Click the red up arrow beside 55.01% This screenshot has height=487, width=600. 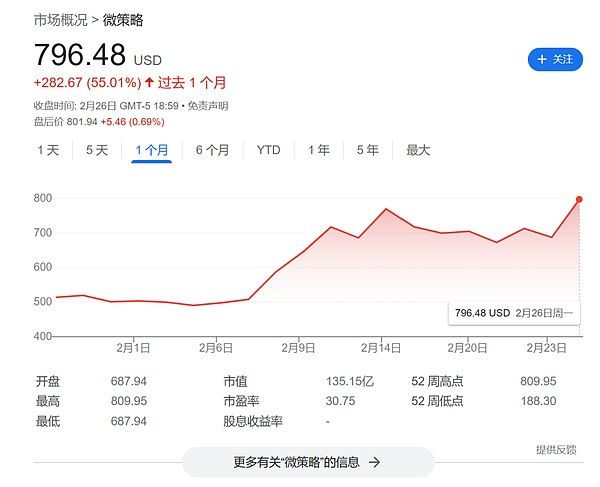[149, 83]
